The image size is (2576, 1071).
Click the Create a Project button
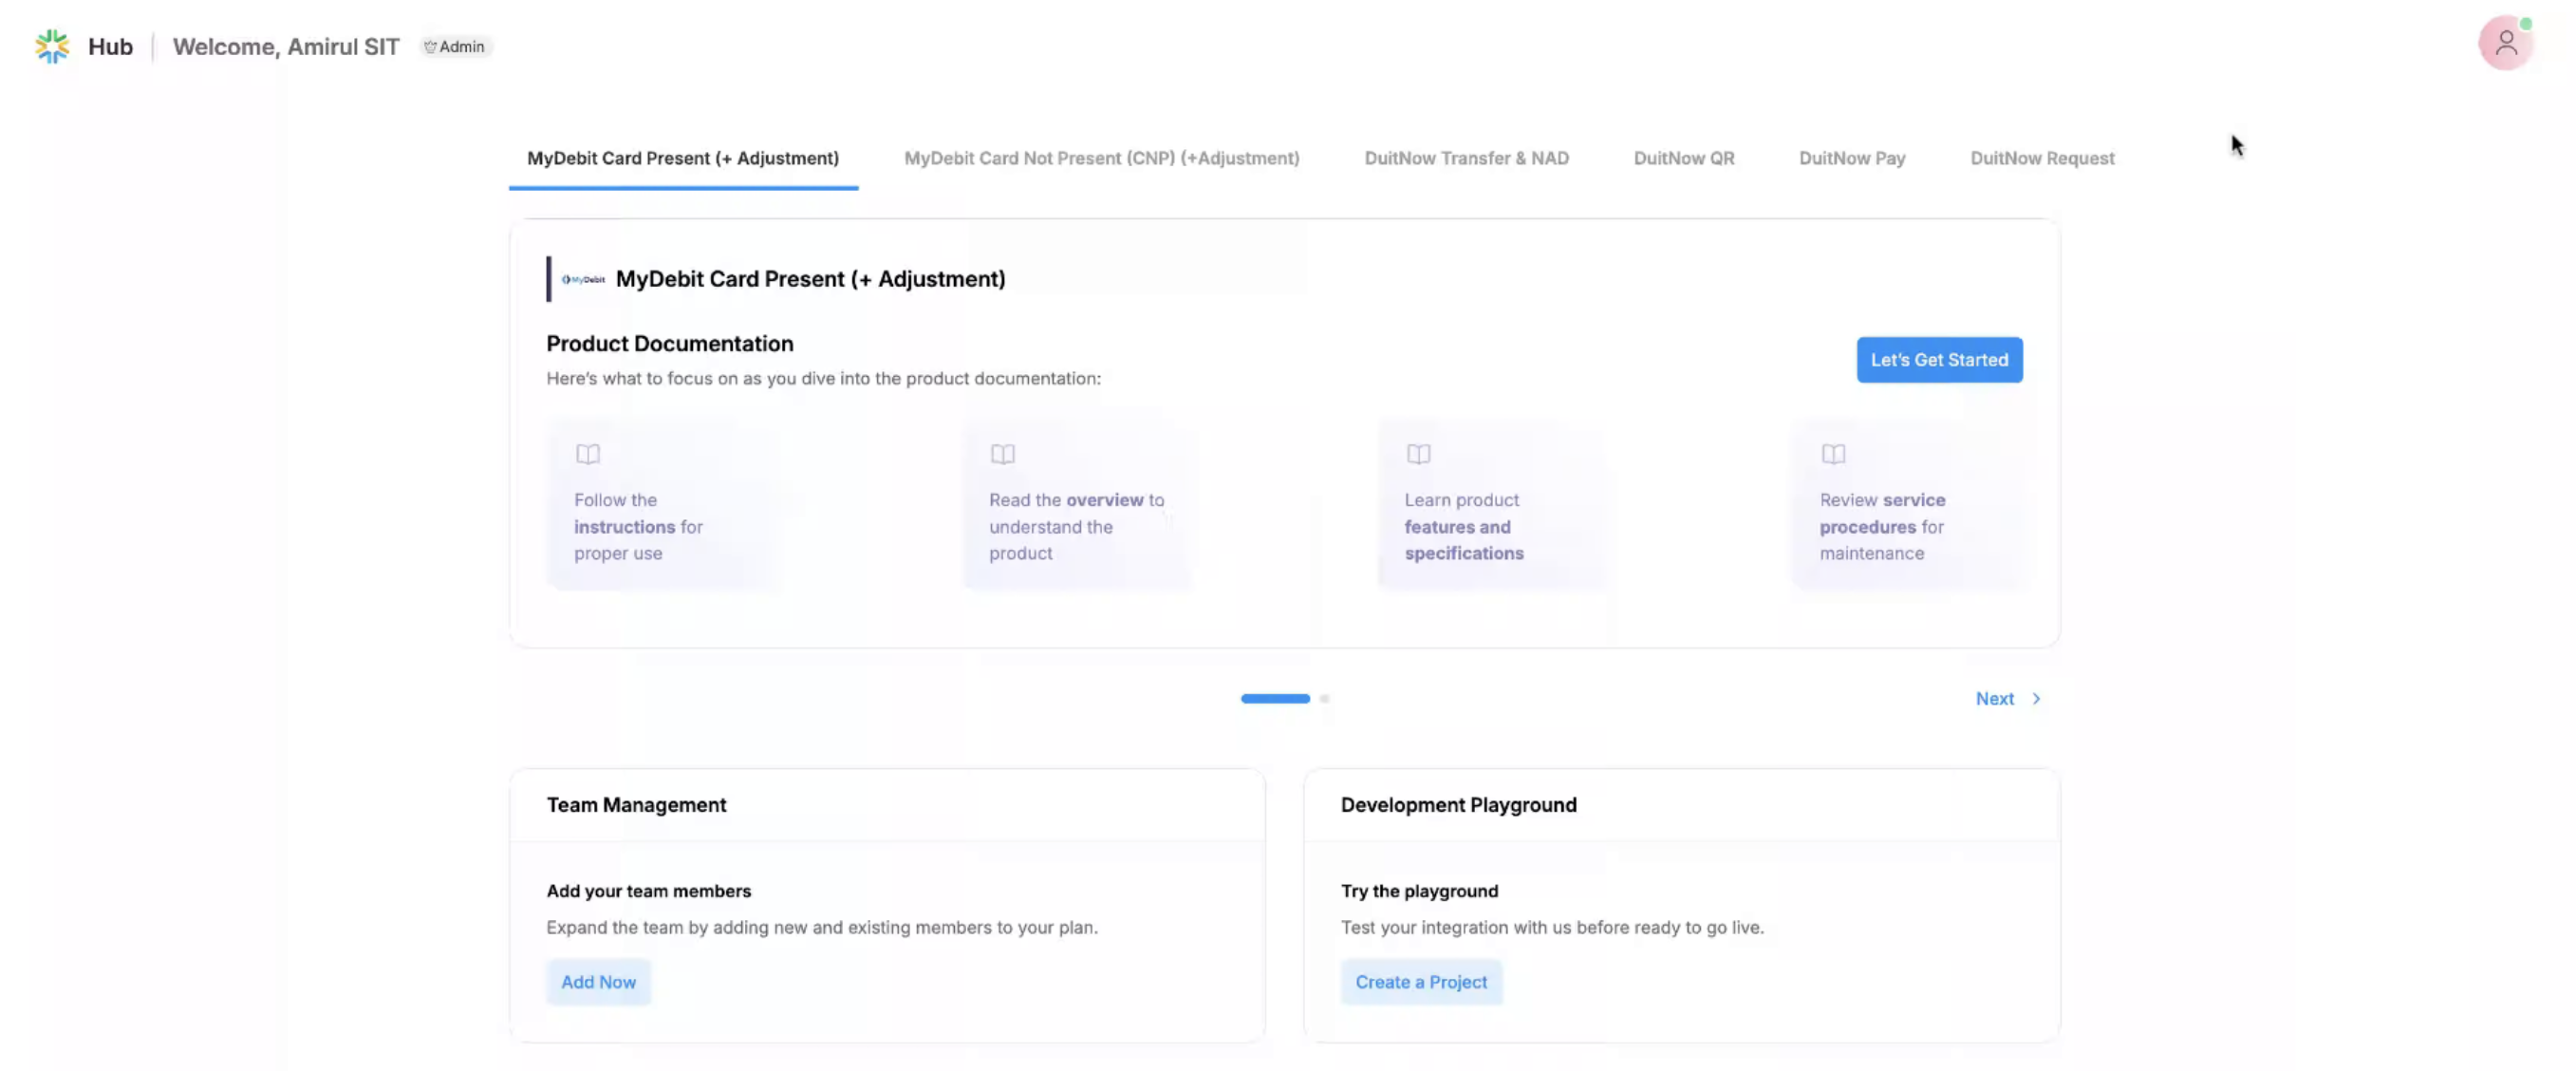click(x=1420, y=982)
